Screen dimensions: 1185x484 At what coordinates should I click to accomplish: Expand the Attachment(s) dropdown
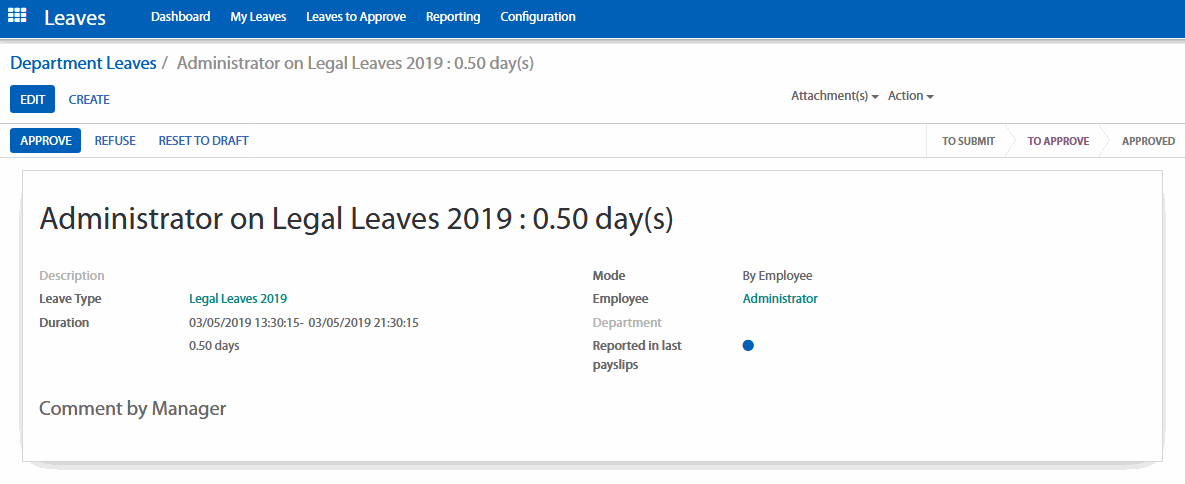[x=834, y=96]
